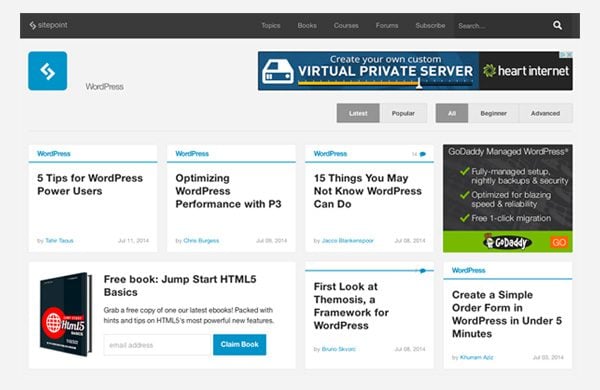Click the blue SitePoint square logo

coord(47,71)
